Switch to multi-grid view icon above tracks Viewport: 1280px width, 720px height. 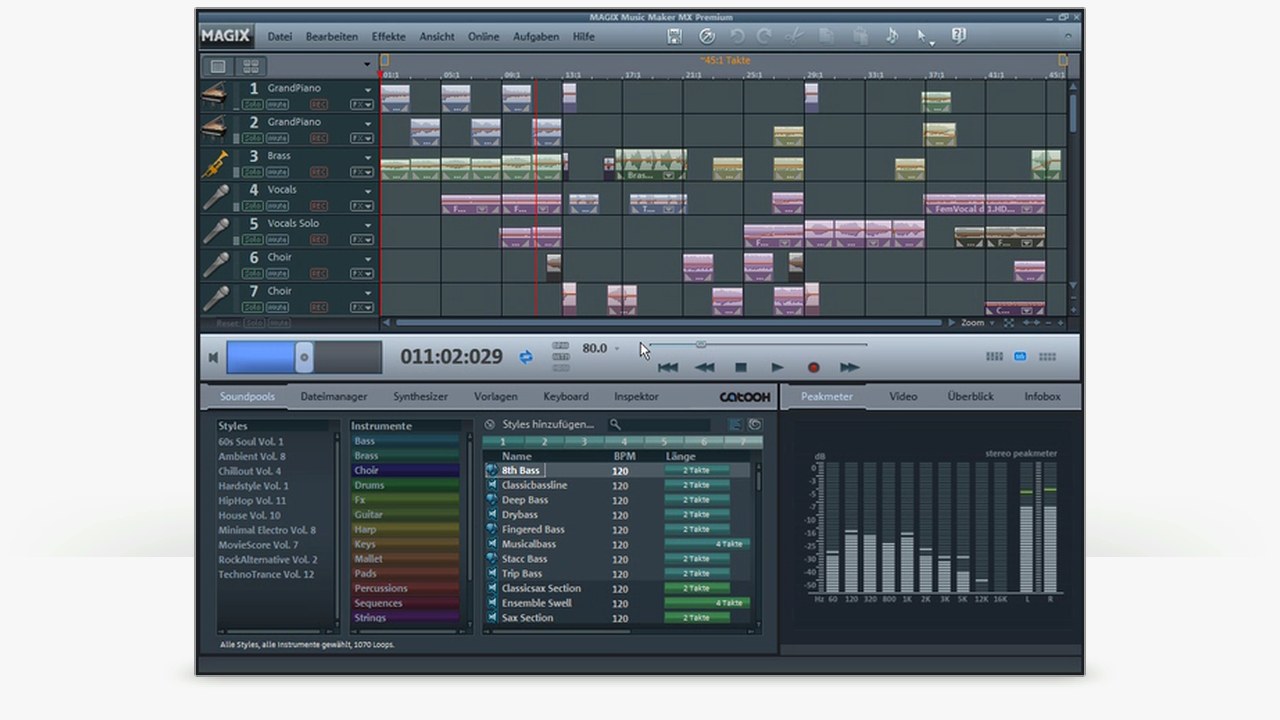pos(251,66)
